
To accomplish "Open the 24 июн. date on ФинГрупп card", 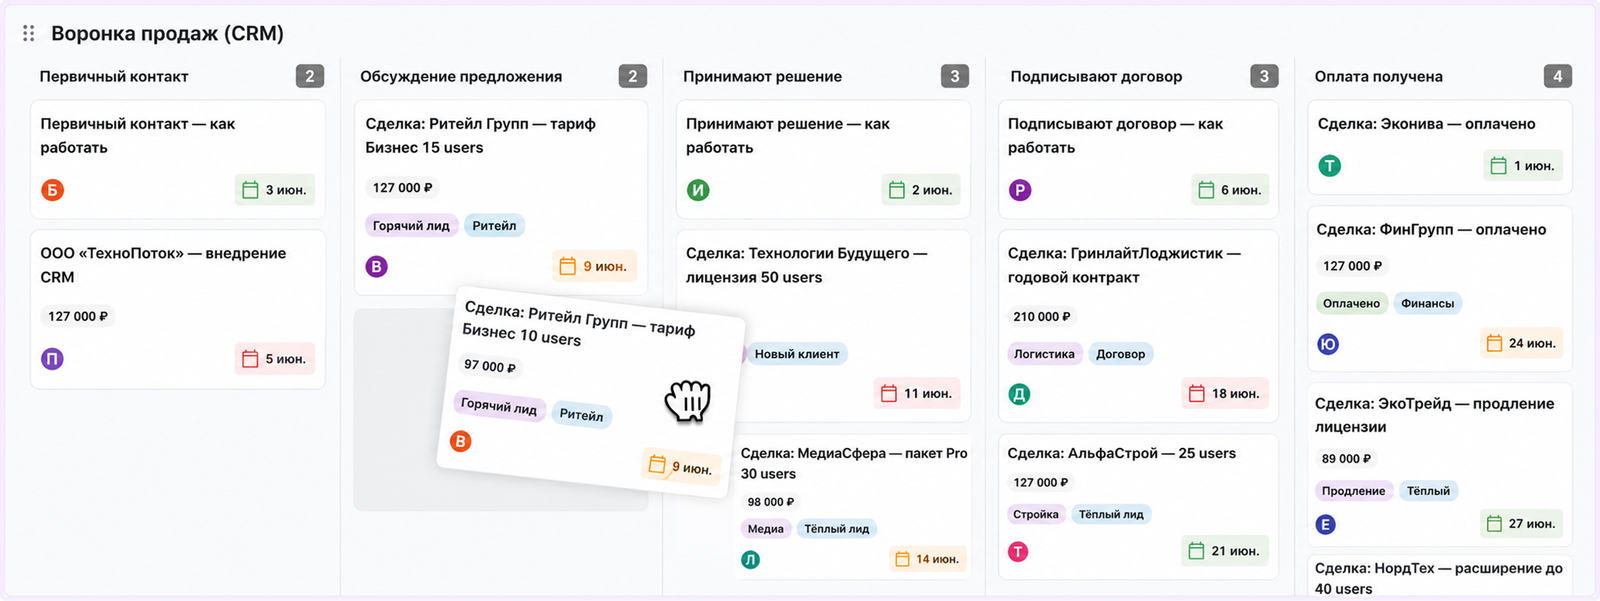I will point(1521,343).
